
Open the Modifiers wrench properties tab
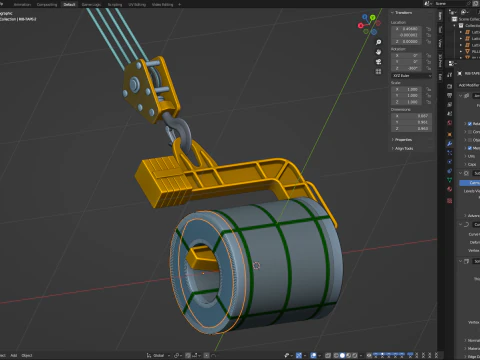[450, 144]
